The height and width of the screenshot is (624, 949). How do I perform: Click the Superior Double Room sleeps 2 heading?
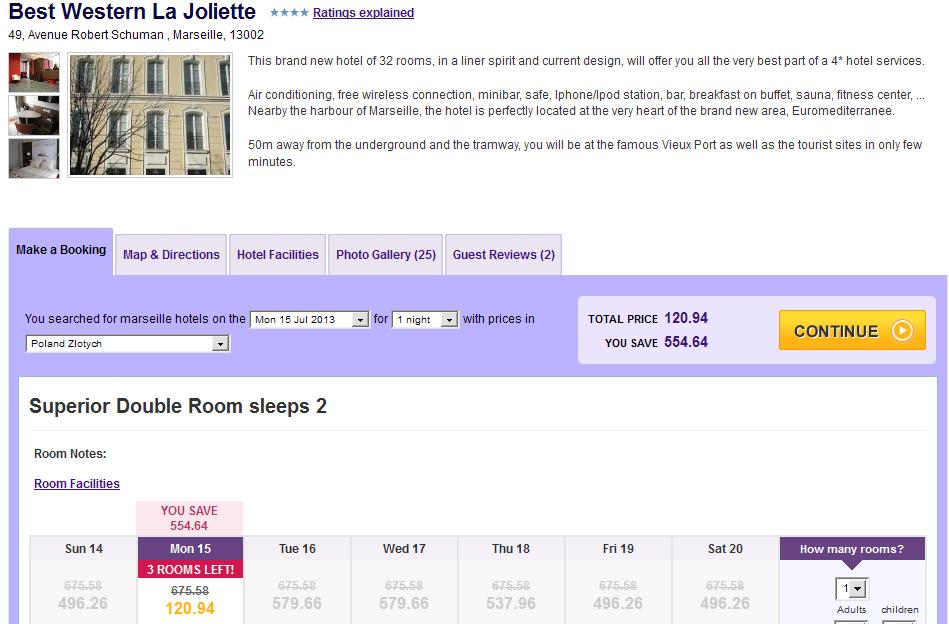coord(178,406)
